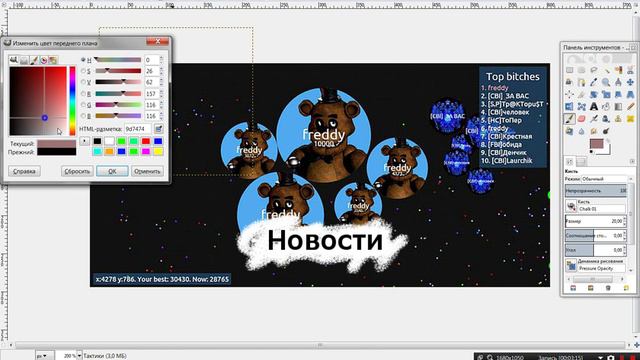Select the Zoom magnifier tool
Image resolution: width=640 pixels, height=360 pixels.
pyautogui.click(x=606, y=82)
